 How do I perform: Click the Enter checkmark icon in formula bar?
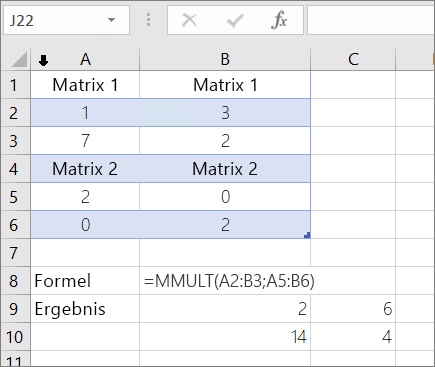tap(235, 21)
